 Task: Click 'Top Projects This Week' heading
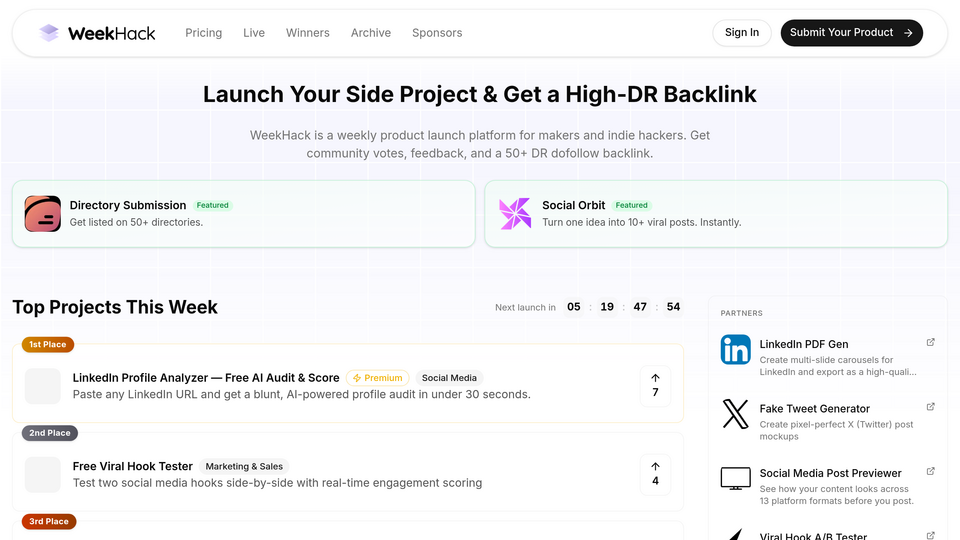[115, 307]
